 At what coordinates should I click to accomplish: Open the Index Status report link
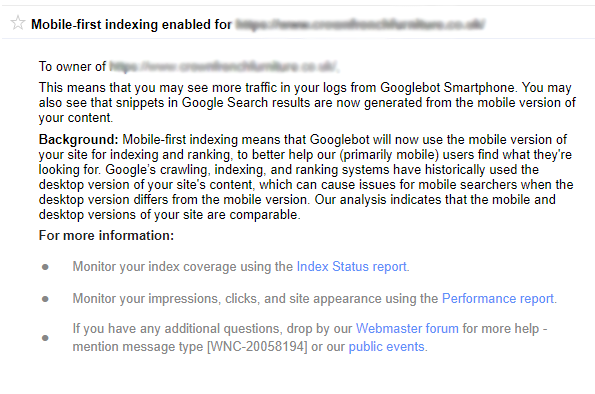[x=351, y=266]
